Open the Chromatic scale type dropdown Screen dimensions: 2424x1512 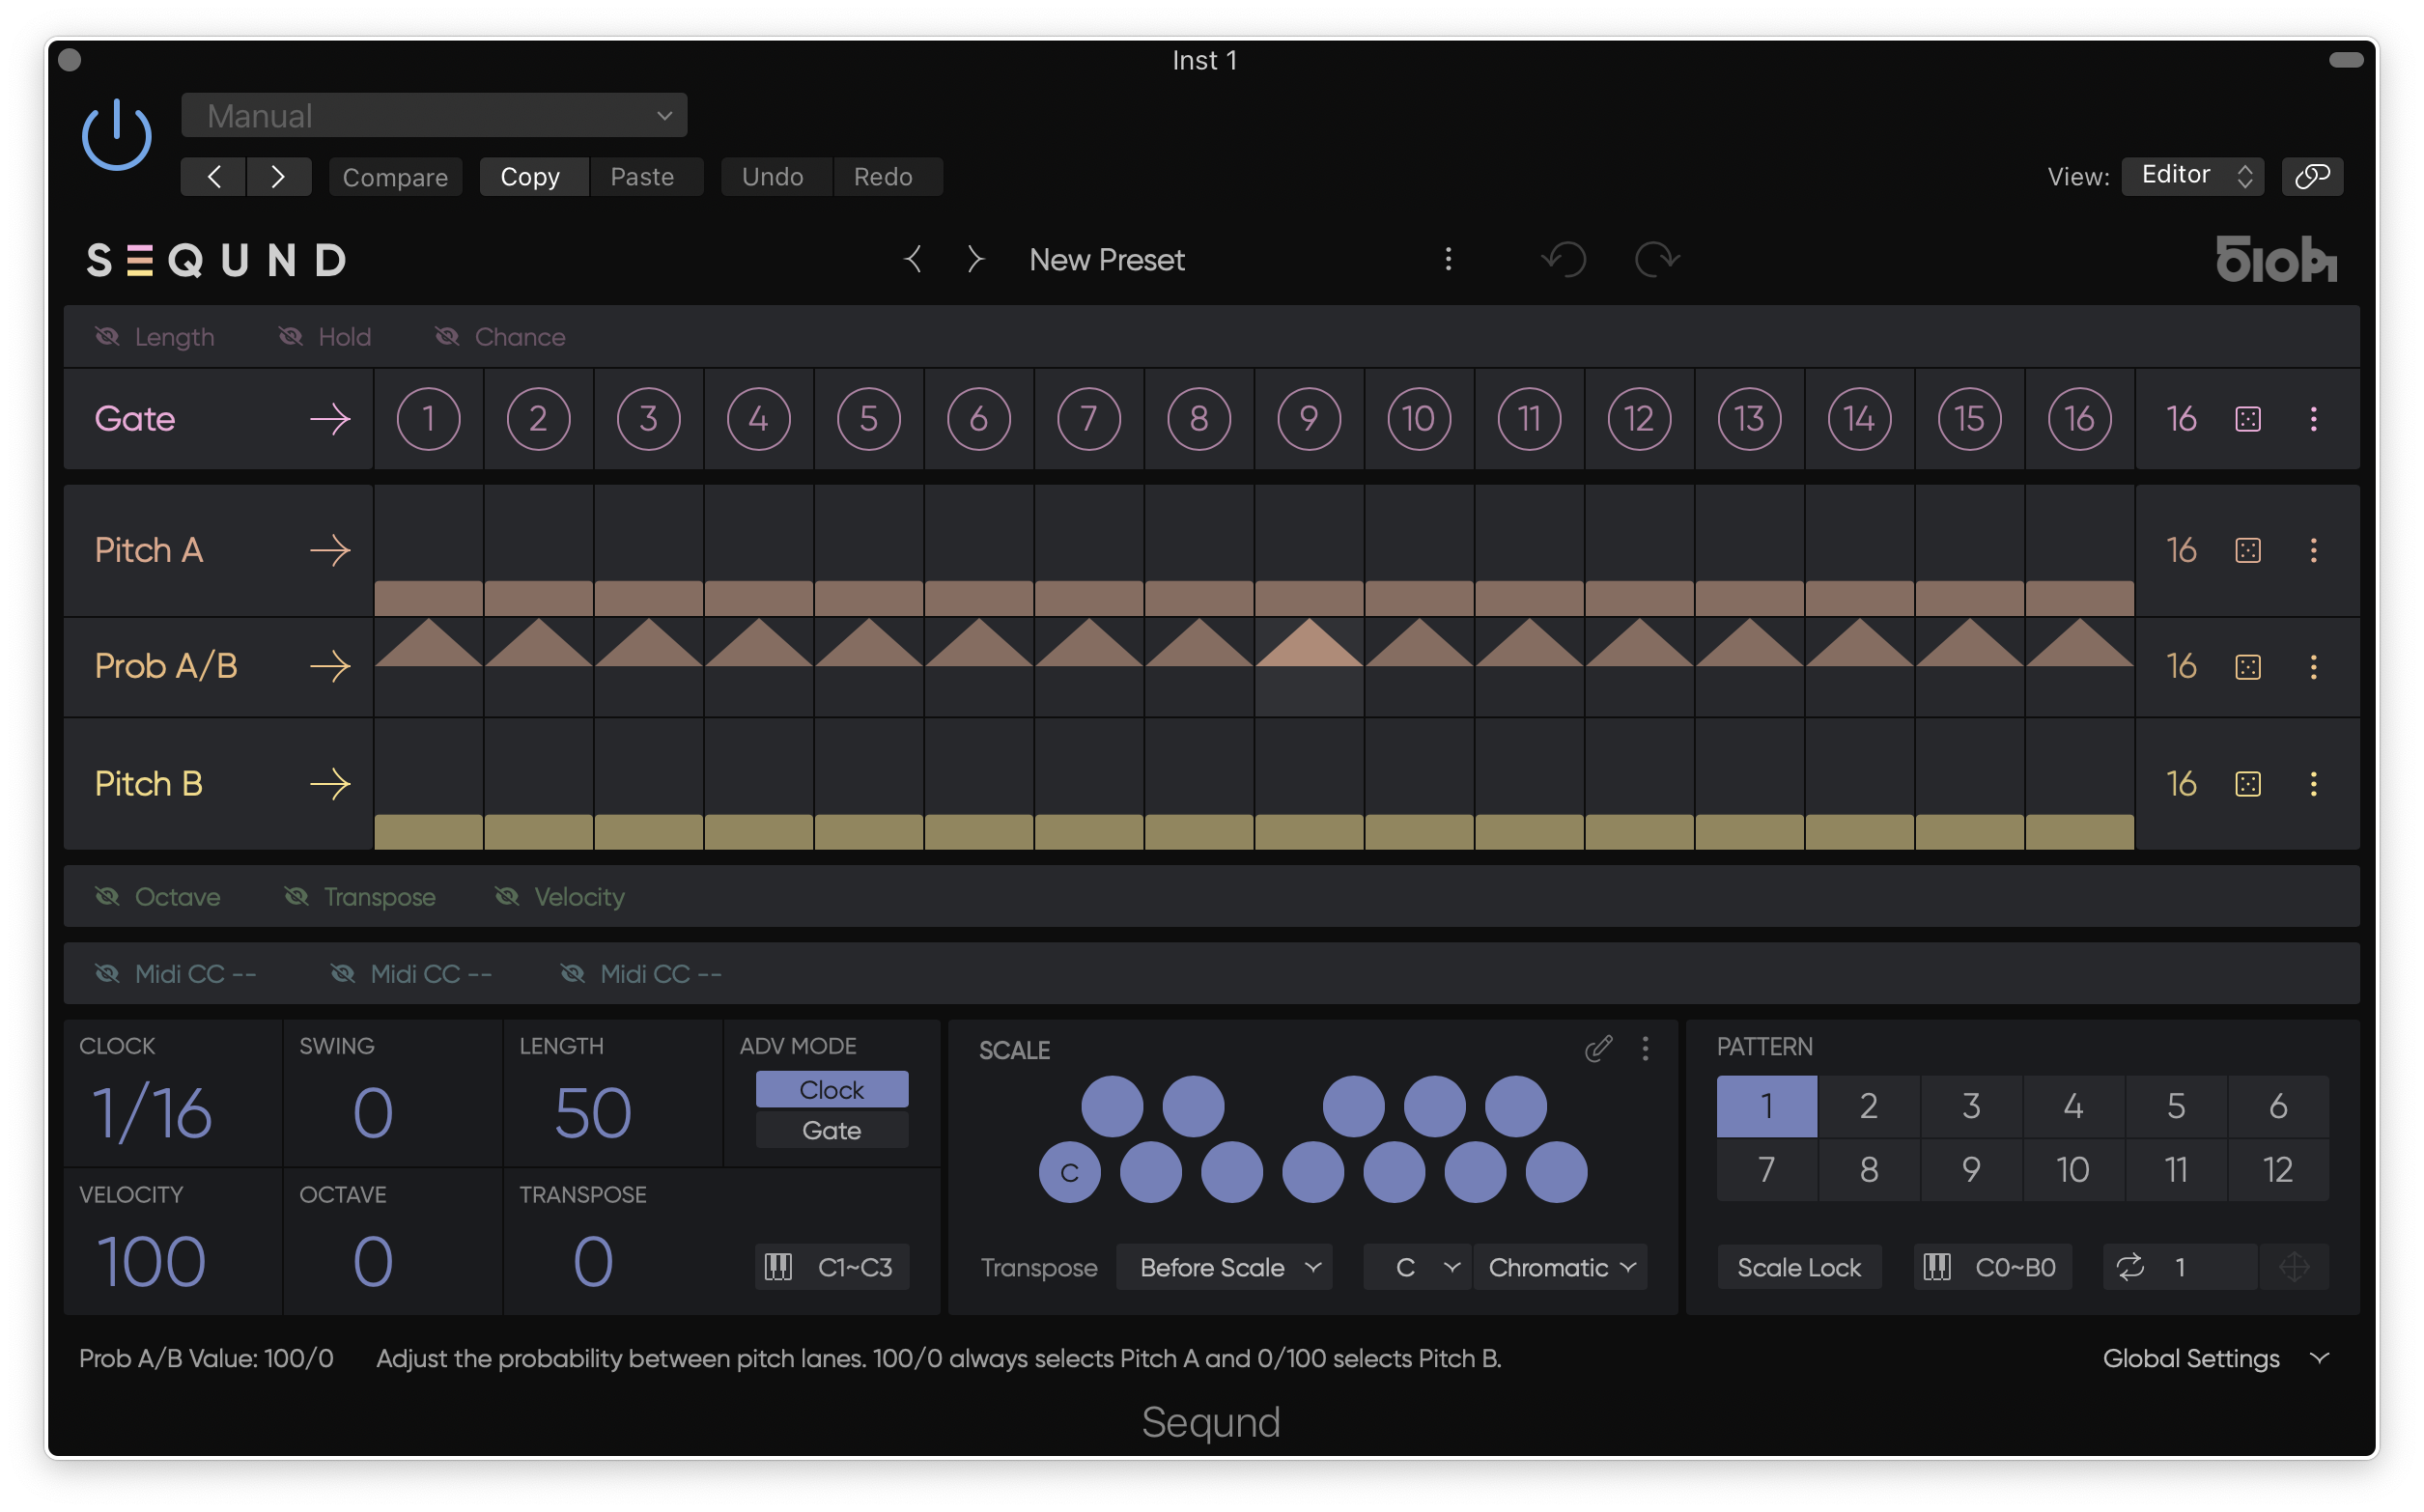point(1560,1267)
